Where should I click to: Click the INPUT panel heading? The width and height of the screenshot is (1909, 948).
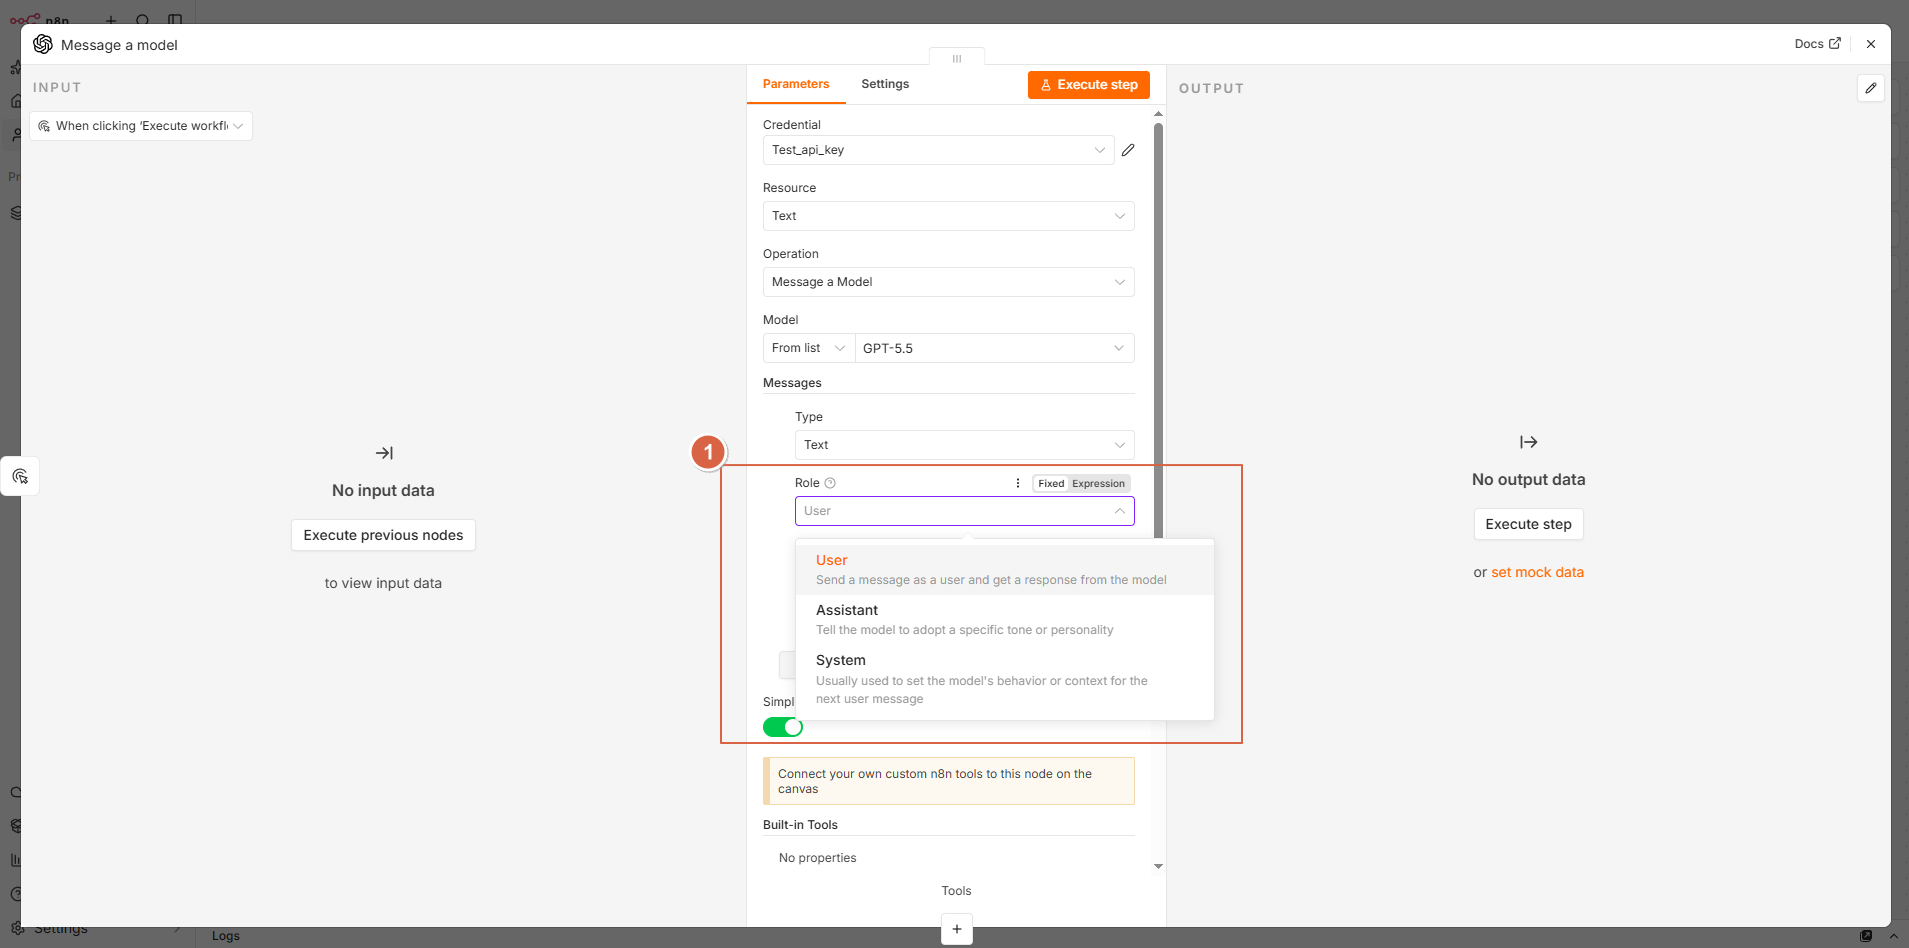[x=57, y=88]
